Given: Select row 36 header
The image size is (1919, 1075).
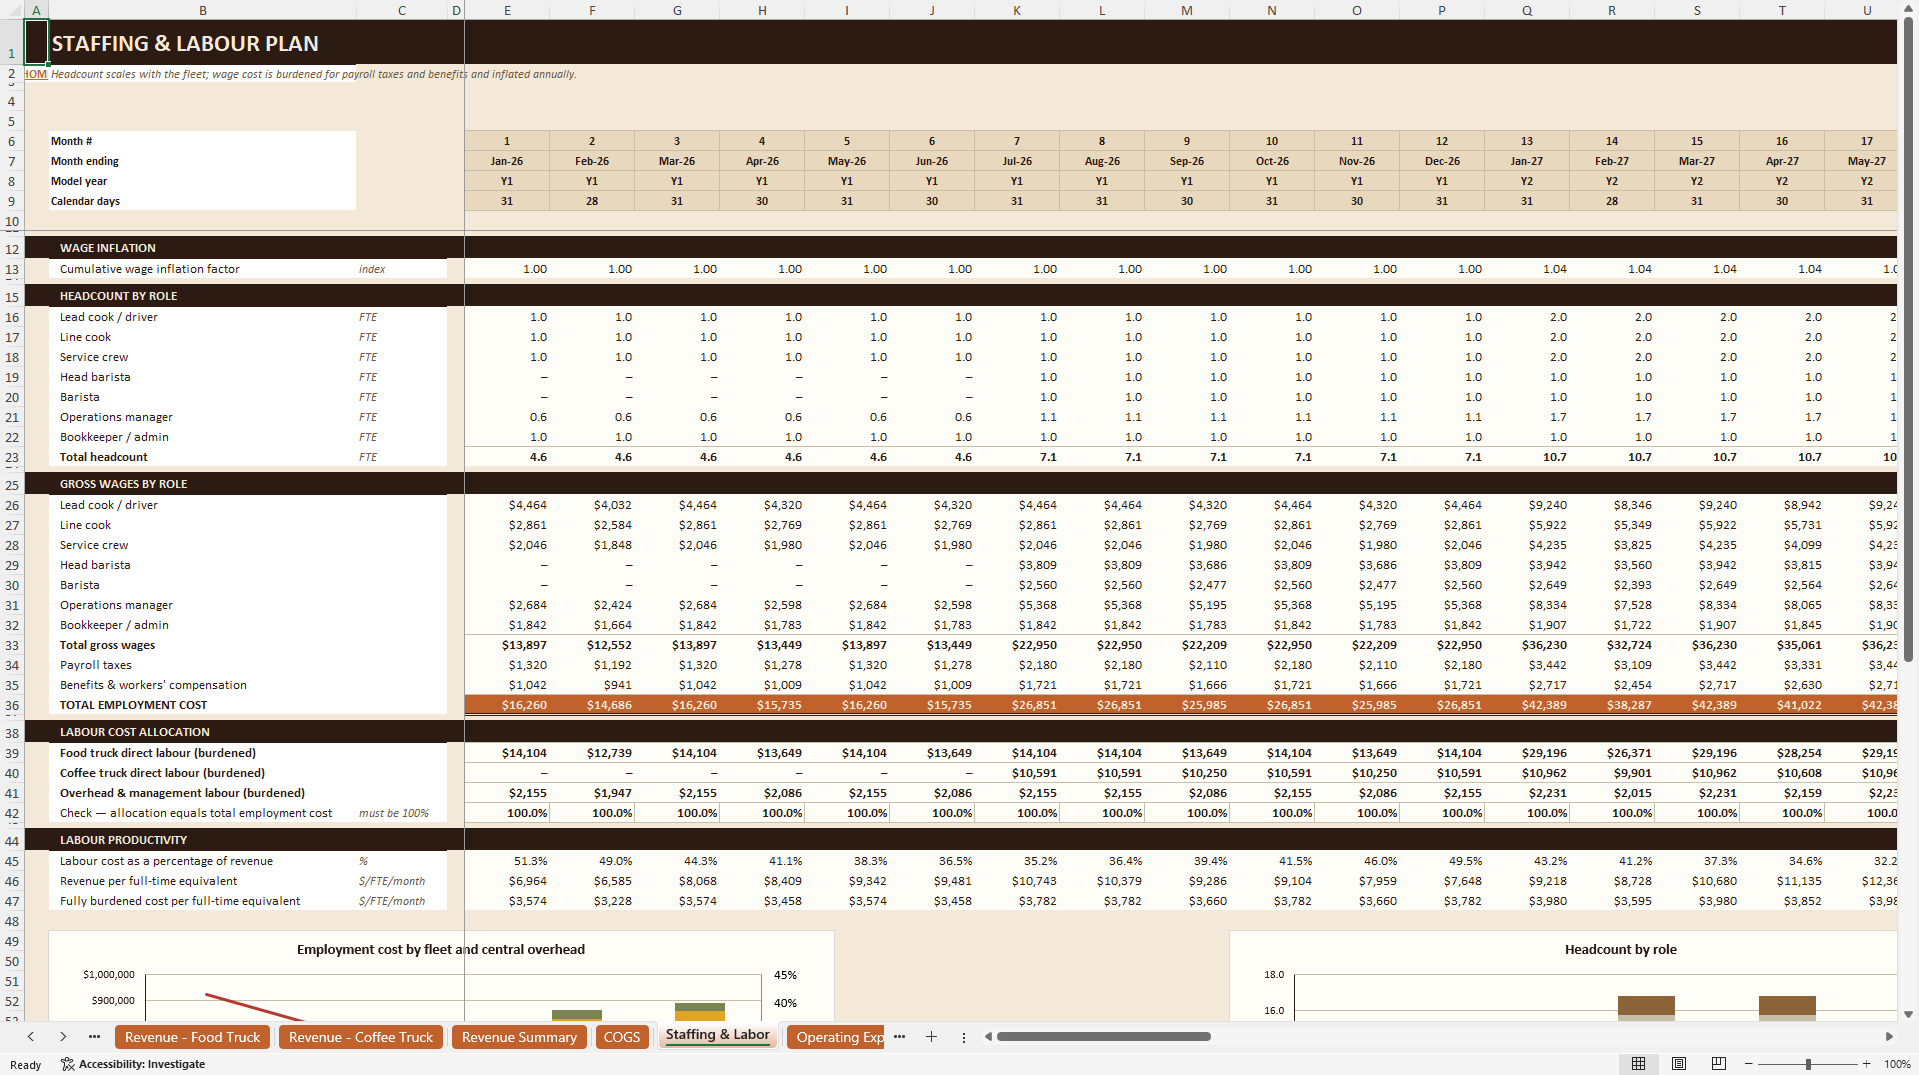Looking at the screenshot, I should click(12, 705).
